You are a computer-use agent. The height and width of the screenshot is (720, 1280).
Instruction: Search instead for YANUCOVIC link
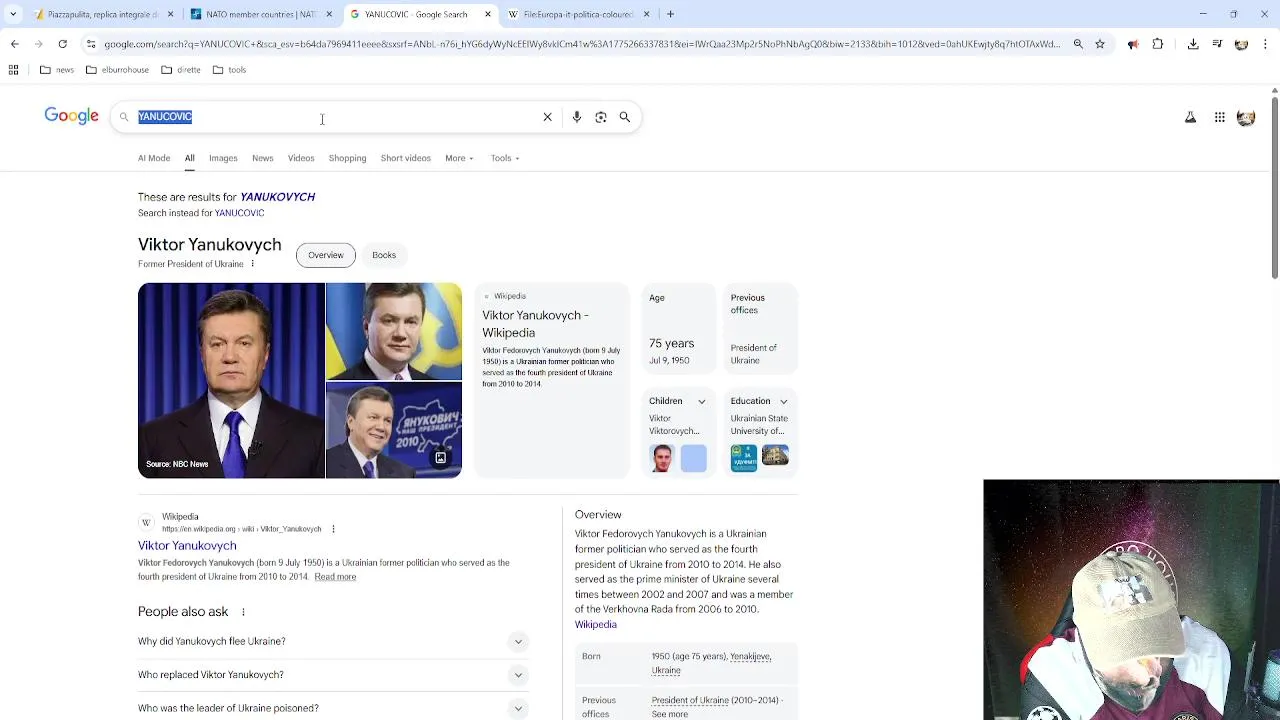click(x=239, y=213)
